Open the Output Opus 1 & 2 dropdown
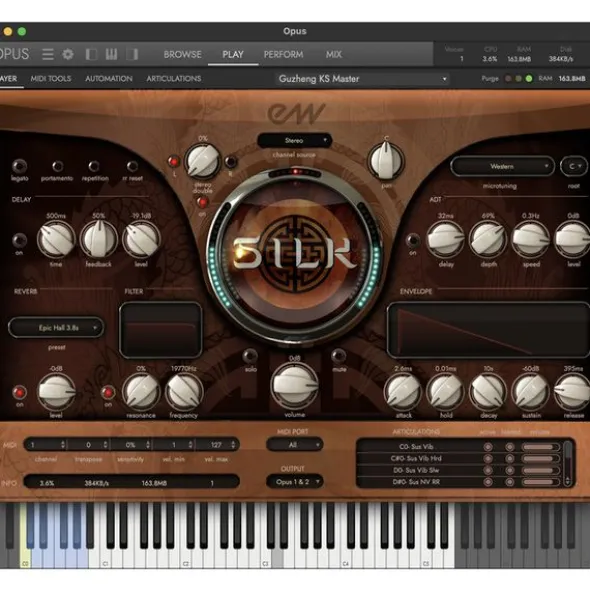This screenshot has height=591, width=590. (294, 482)
